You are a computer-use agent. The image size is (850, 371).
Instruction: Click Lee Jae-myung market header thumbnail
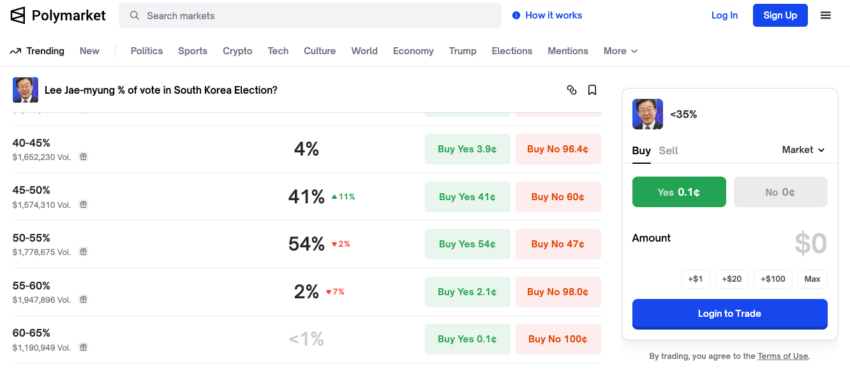coord(25,90)
